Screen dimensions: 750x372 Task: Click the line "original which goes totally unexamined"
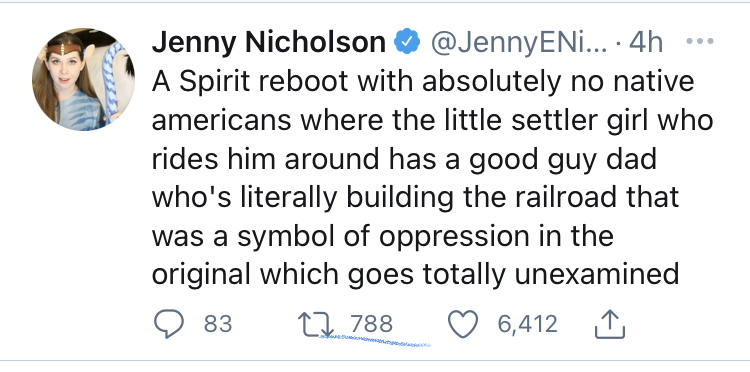(415, 274)
